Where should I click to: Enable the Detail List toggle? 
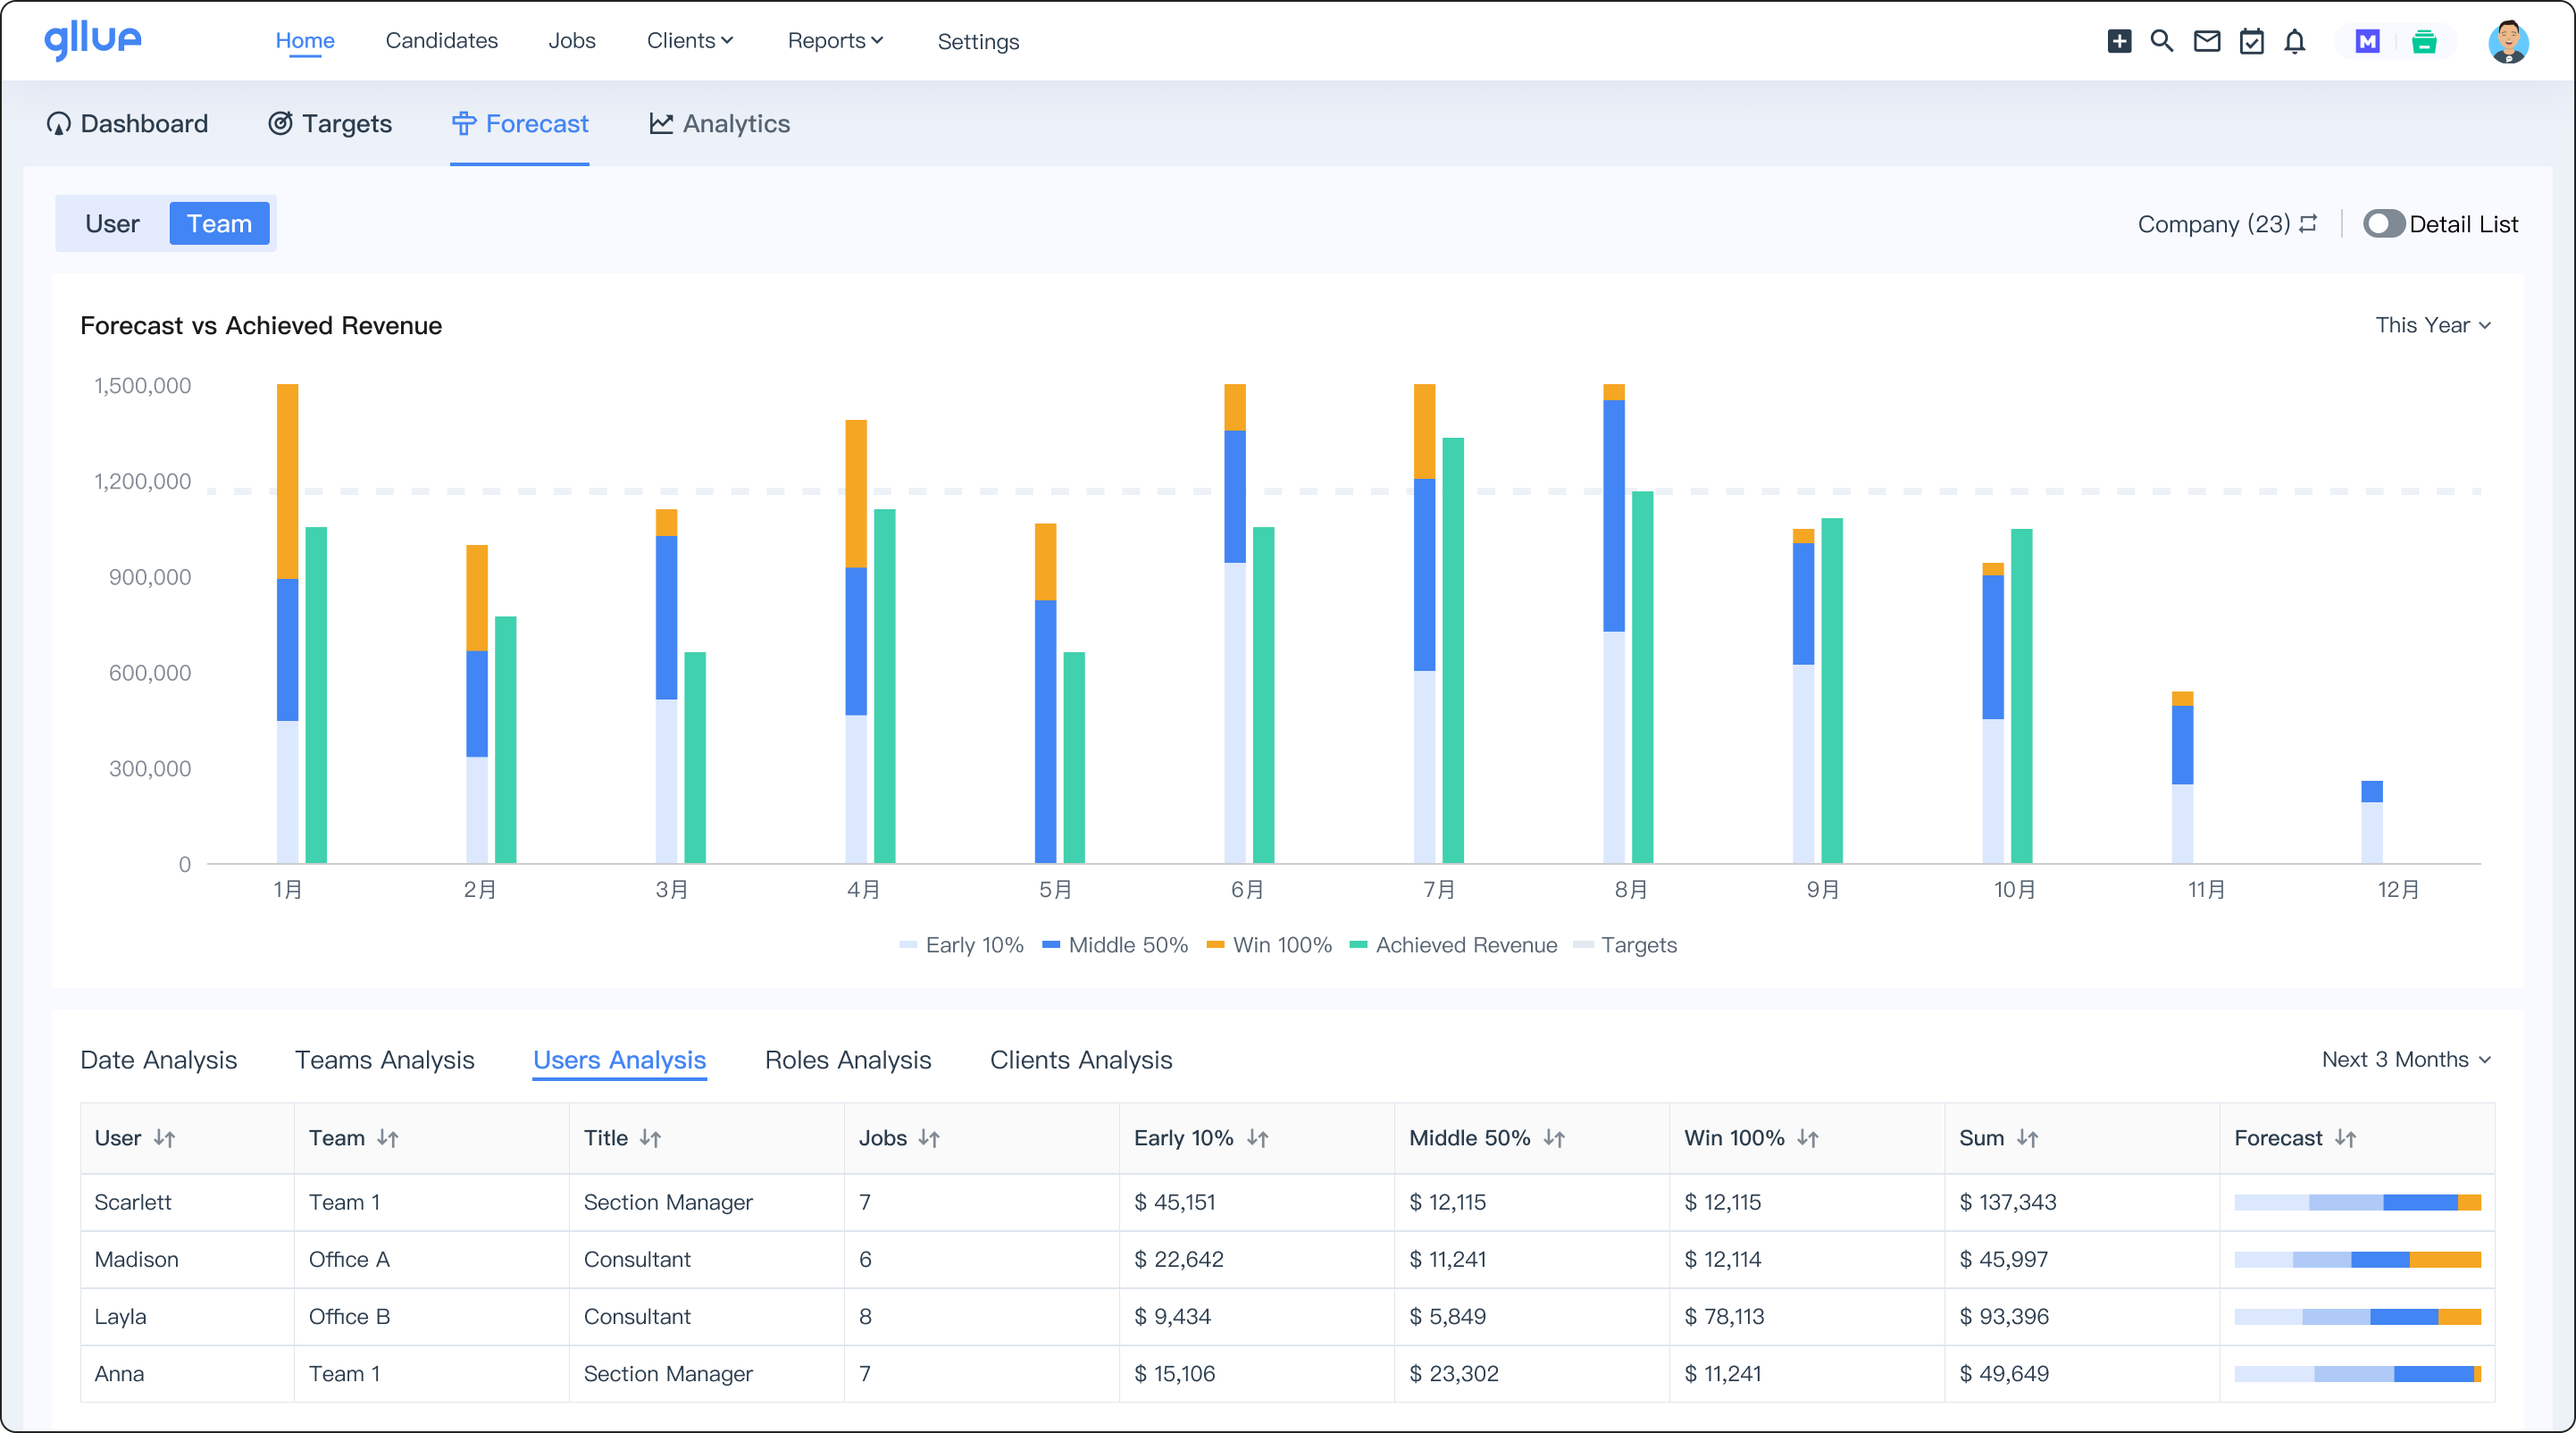tap(2384, 223)
